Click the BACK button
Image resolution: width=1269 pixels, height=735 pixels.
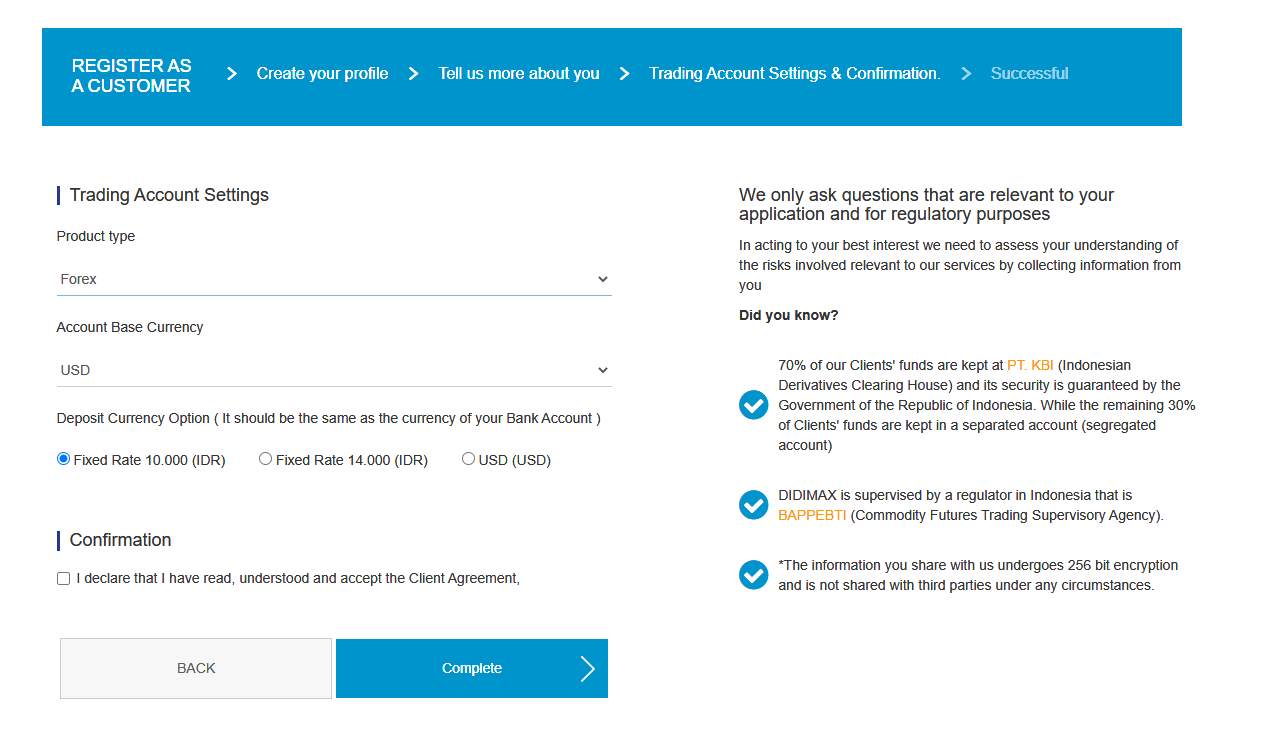[x=196, y=668]
